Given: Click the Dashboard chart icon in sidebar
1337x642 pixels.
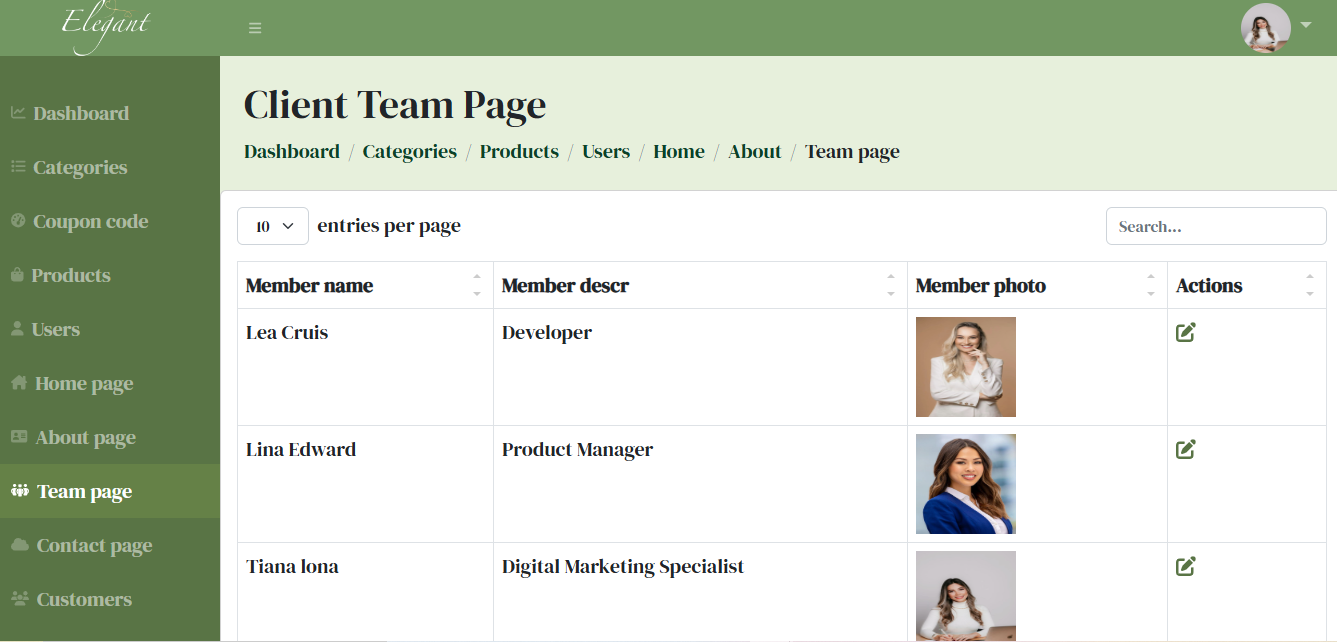Looking at the screenshot, I should (18, 113).
